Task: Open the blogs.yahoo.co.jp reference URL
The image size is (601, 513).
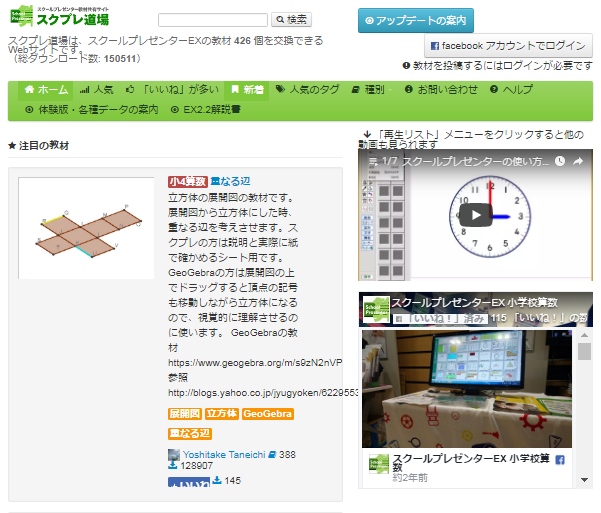Action: (x=263, y=393)
